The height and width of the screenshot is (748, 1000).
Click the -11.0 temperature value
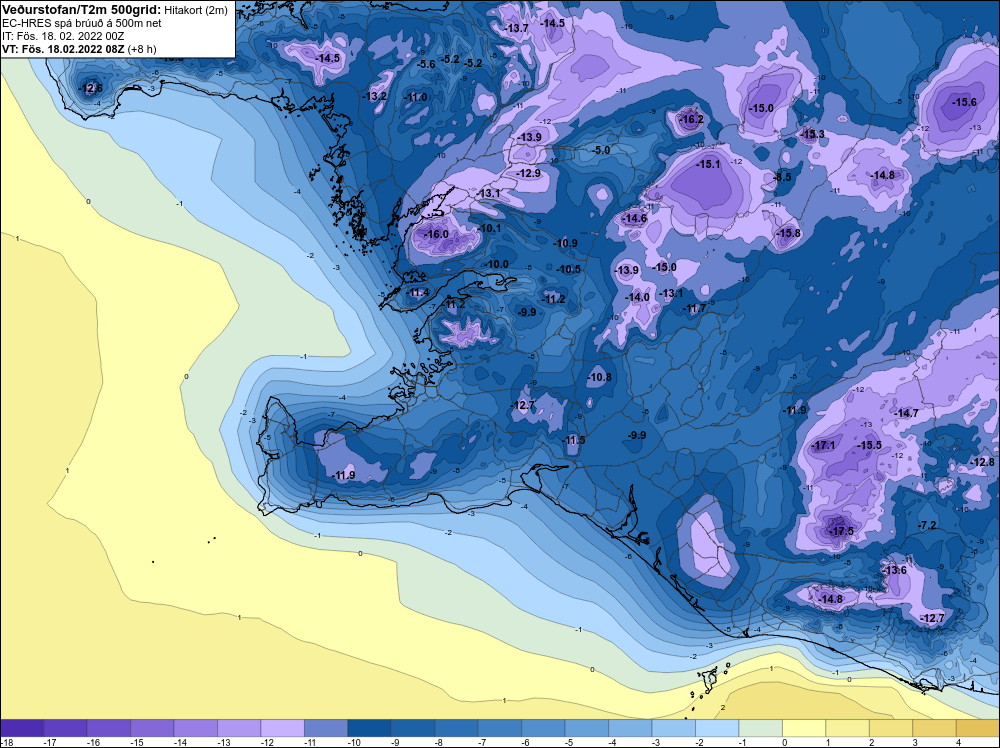415,97
